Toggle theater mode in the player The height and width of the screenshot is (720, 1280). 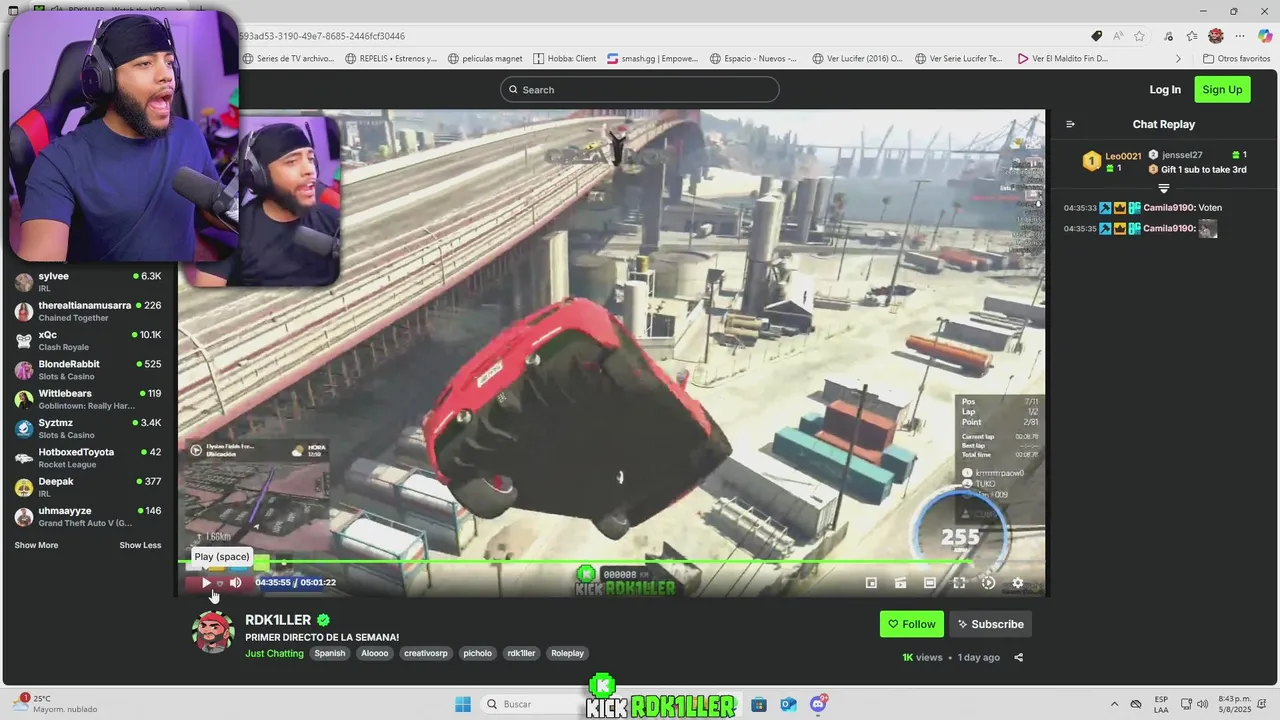point(930,583)
